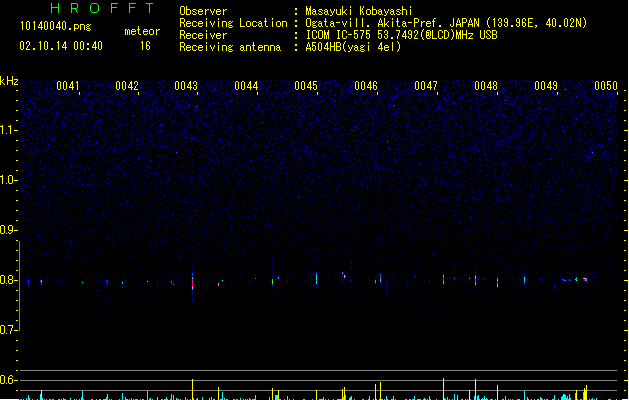Click the ICOM IC-575 receiver description

(x=401, y=35)
